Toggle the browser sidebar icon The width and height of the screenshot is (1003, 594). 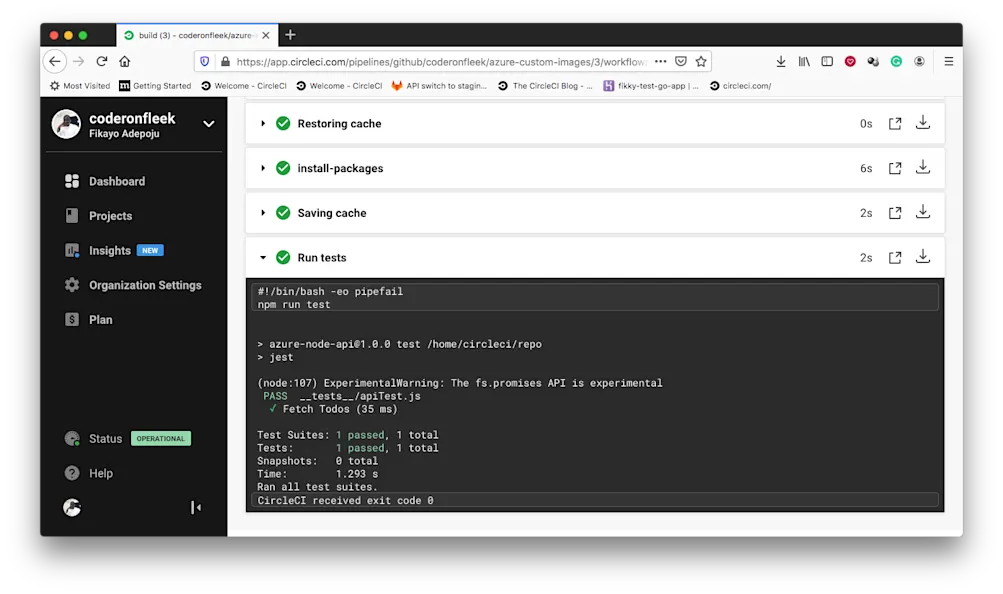(x=827, y=61)
